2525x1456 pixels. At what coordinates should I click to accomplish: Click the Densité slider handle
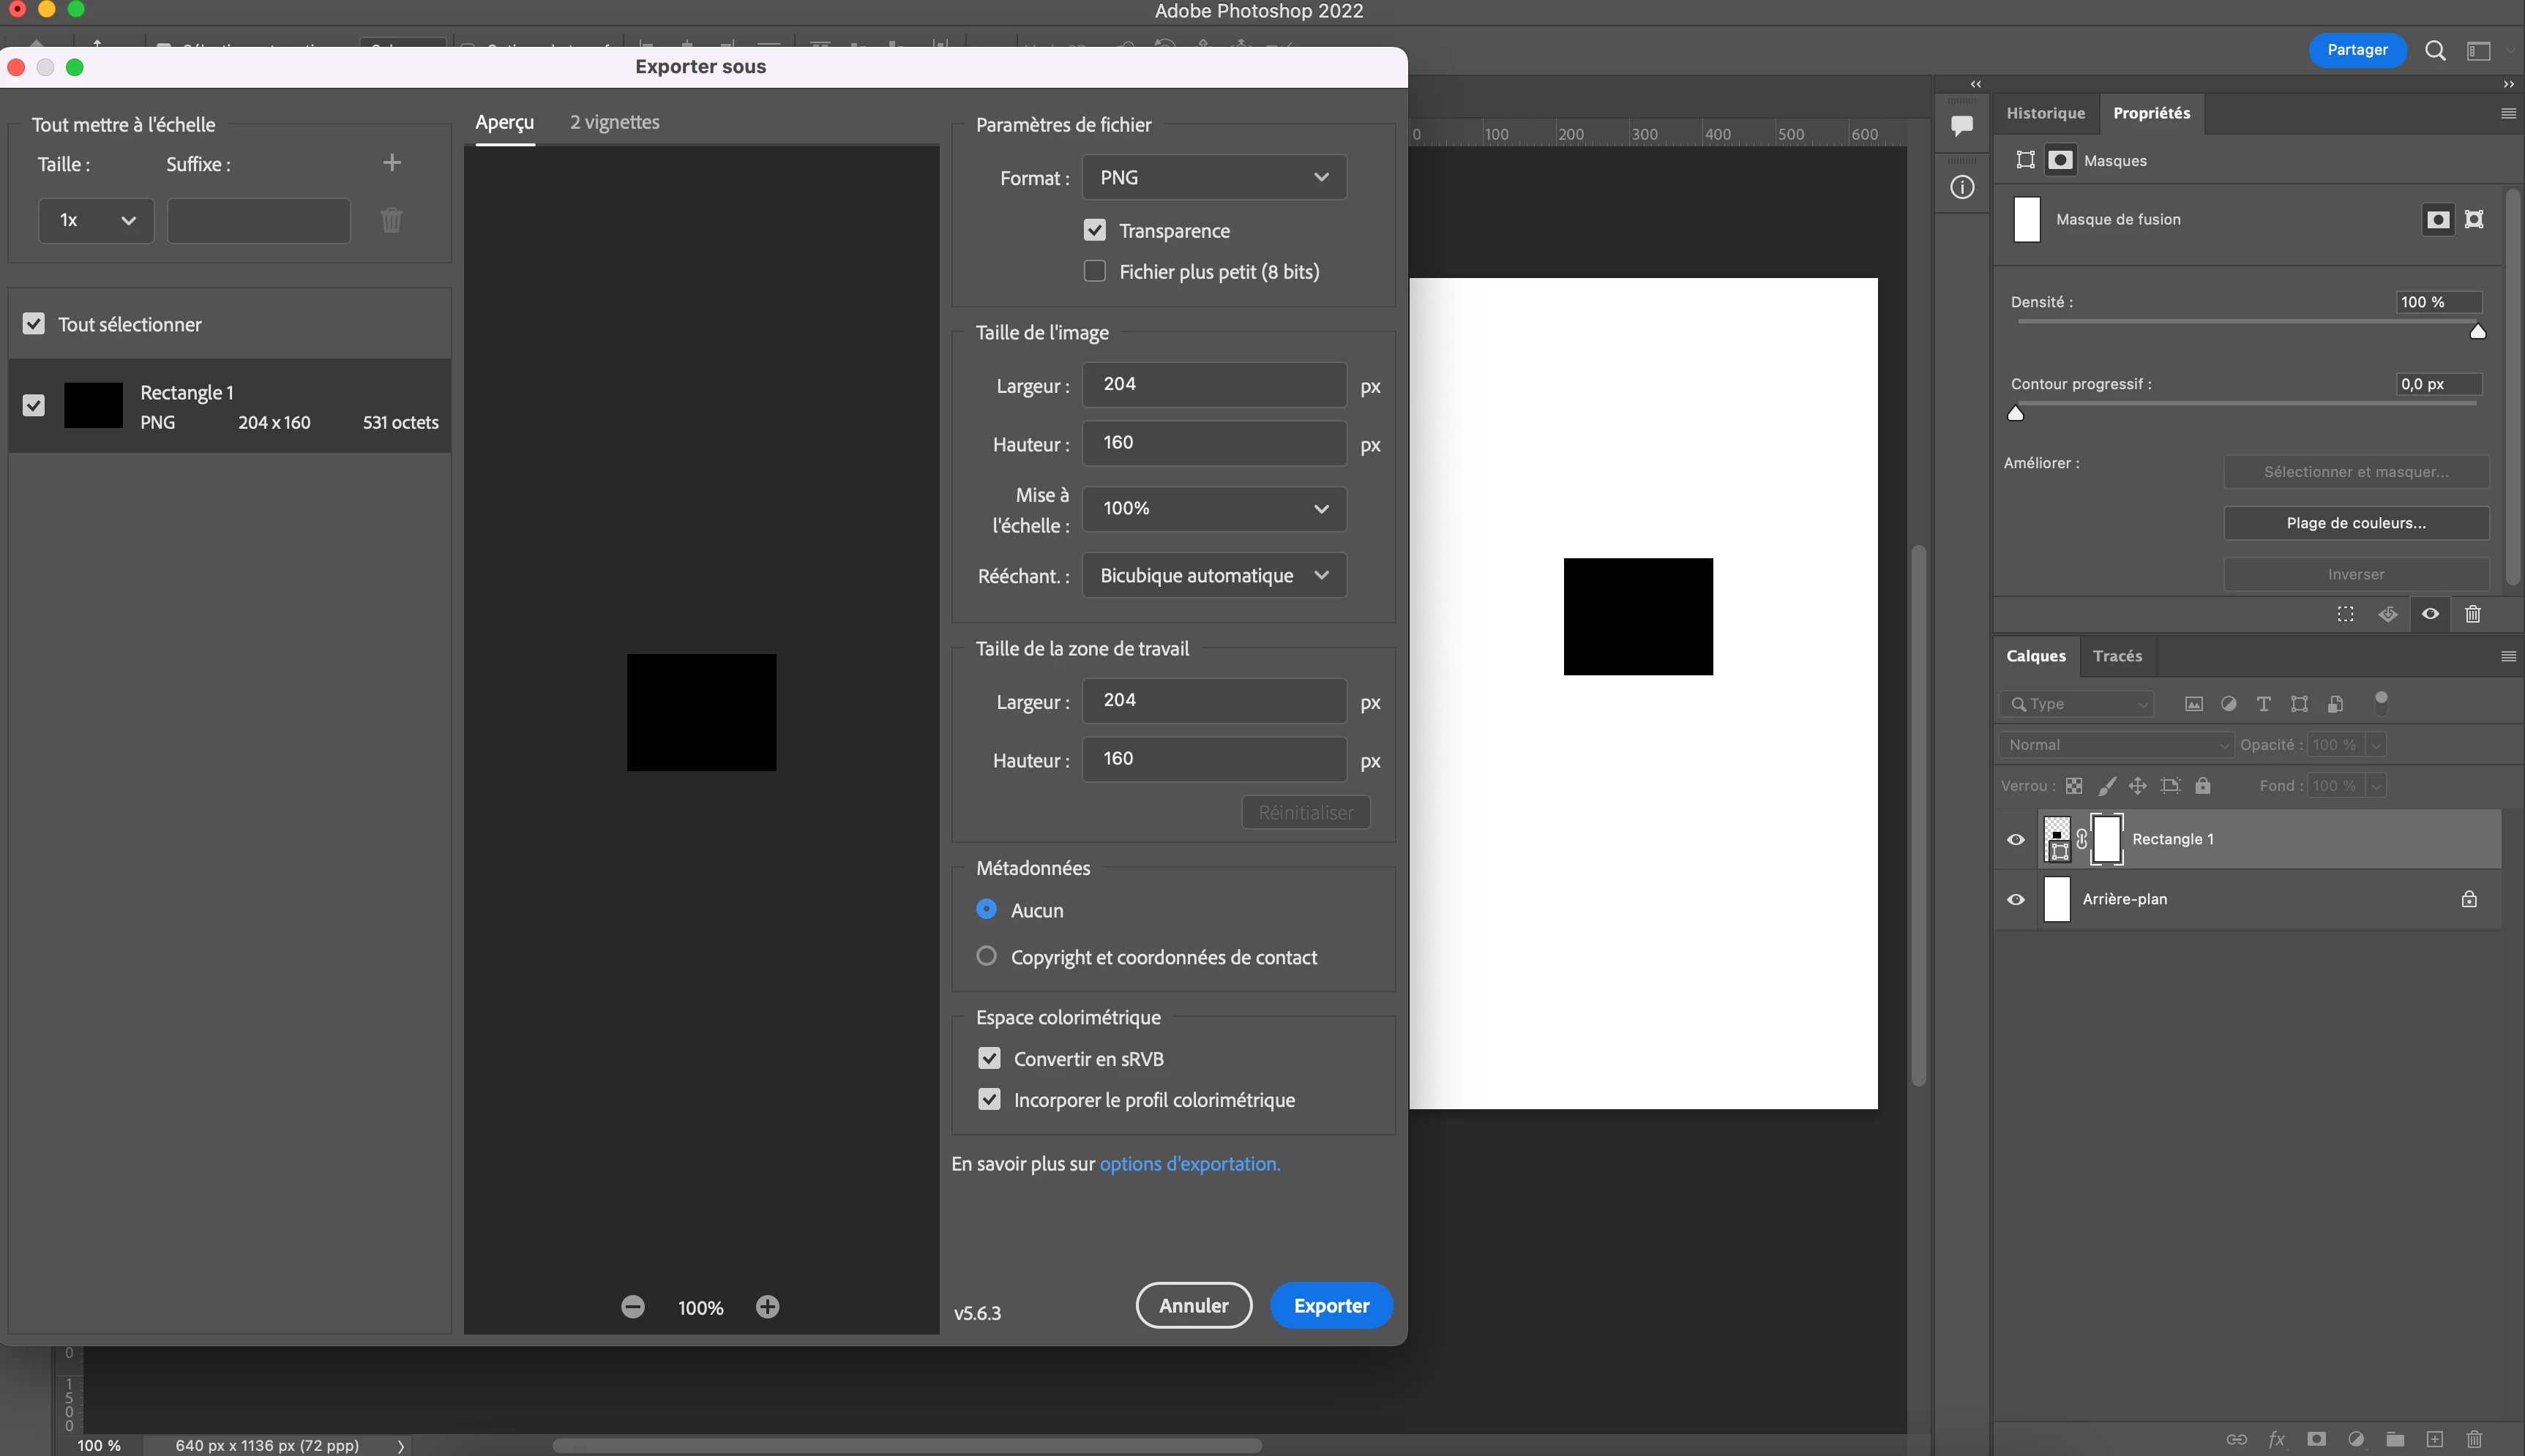click(x=2477, y=332)
